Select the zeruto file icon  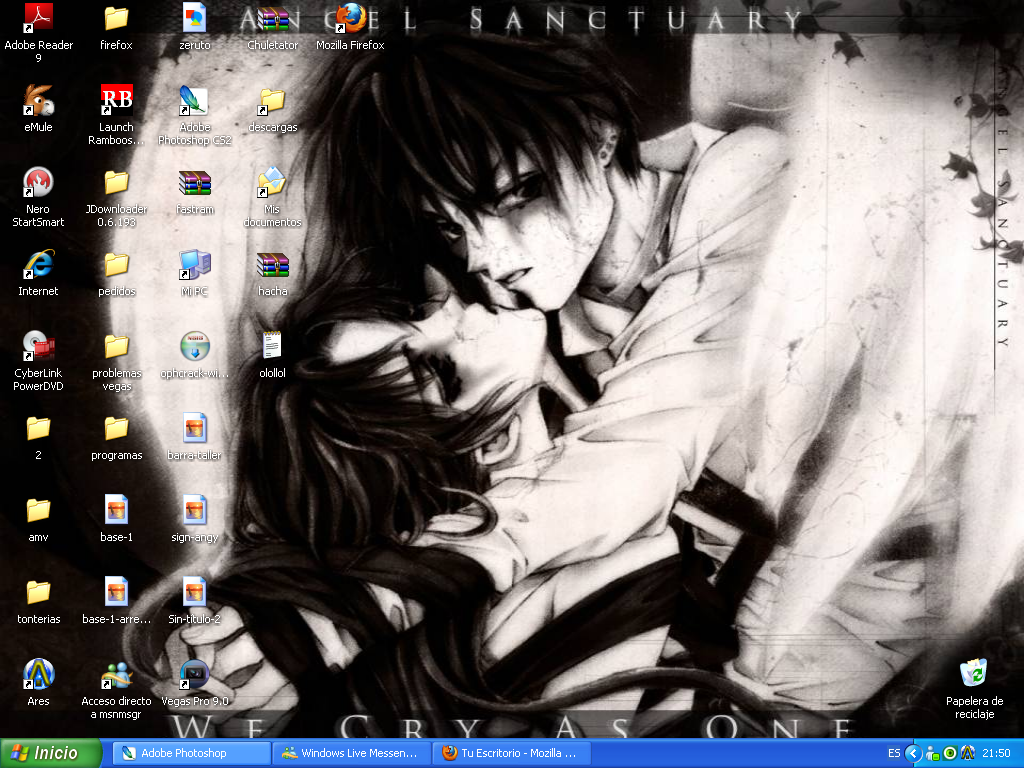[195, 19]
